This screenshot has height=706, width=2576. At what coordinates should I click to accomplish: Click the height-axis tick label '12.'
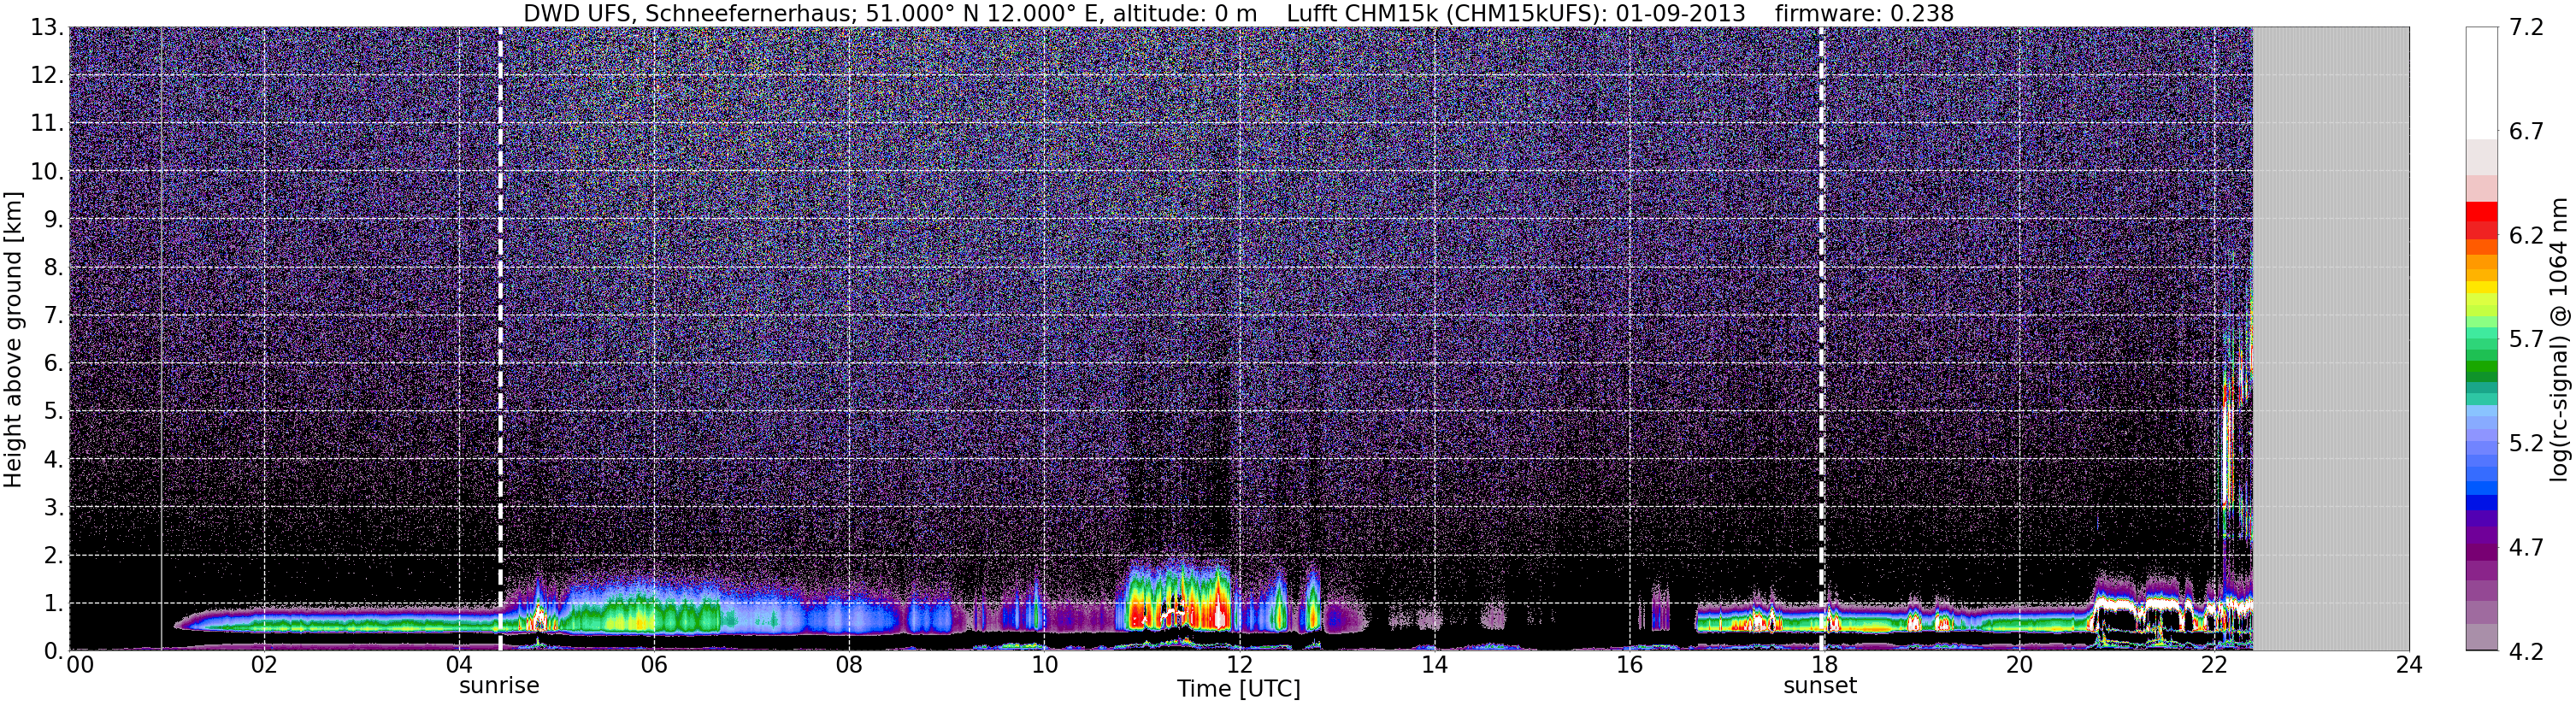coord(47,76)
